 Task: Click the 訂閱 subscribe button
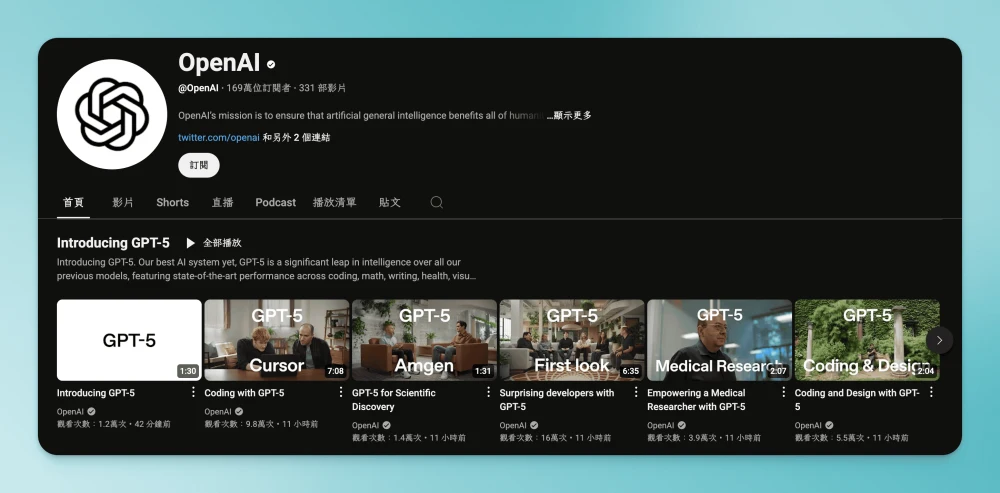coord(199,165)
